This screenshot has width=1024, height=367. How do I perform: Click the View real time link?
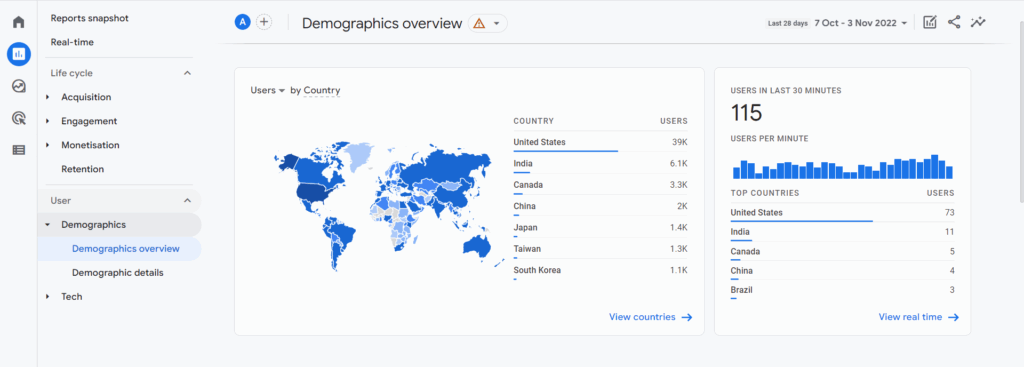coord(910,317)
